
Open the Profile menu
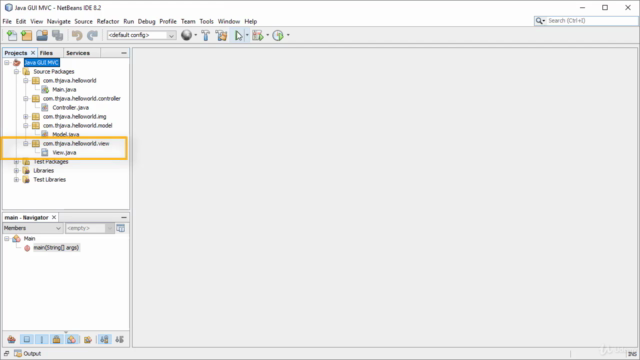pos(168,21)
